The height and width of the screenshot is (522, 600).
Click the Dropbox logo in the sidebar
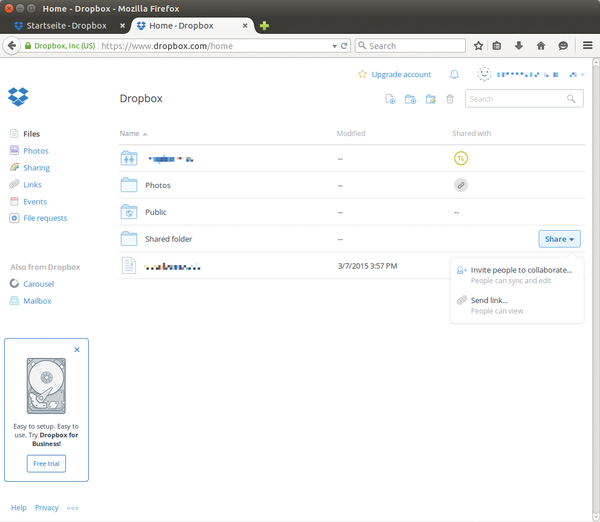tap(18, 97)
